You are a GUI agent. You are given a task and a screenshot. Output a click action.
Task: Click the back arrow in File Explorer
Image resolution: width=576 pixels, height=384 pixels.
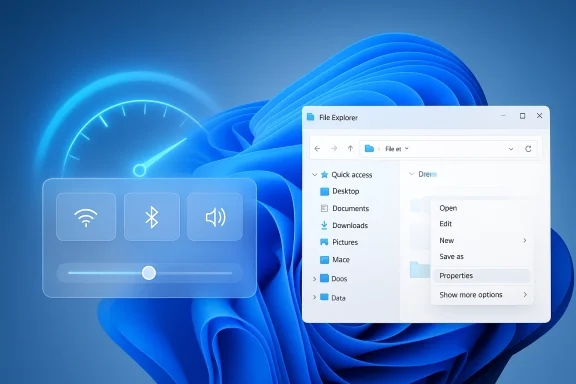tap(317, 149)
